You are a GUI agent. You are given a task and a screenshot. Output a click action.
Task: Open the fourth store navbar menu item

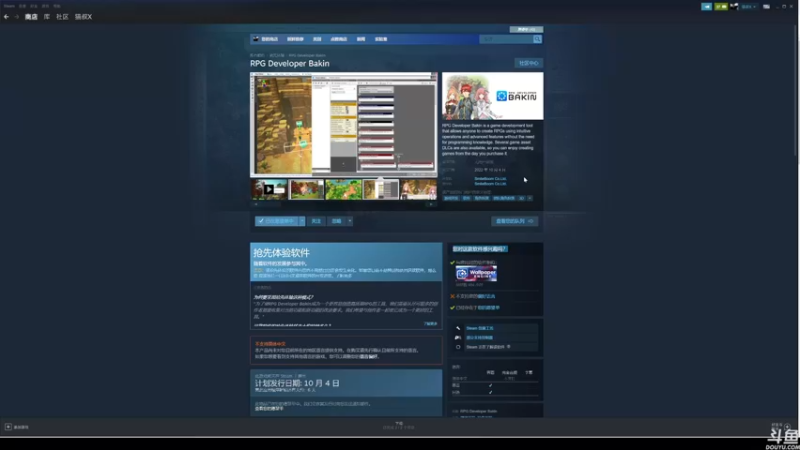[339, 39]
